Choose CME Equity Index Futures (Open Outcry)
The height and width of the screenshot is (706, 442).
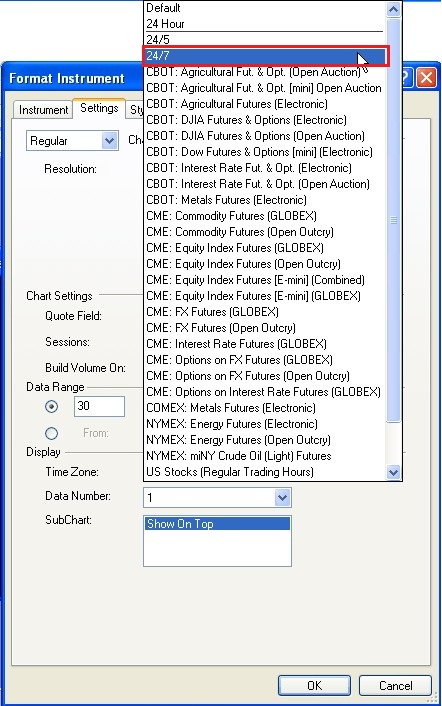click(x=265, y=264)
